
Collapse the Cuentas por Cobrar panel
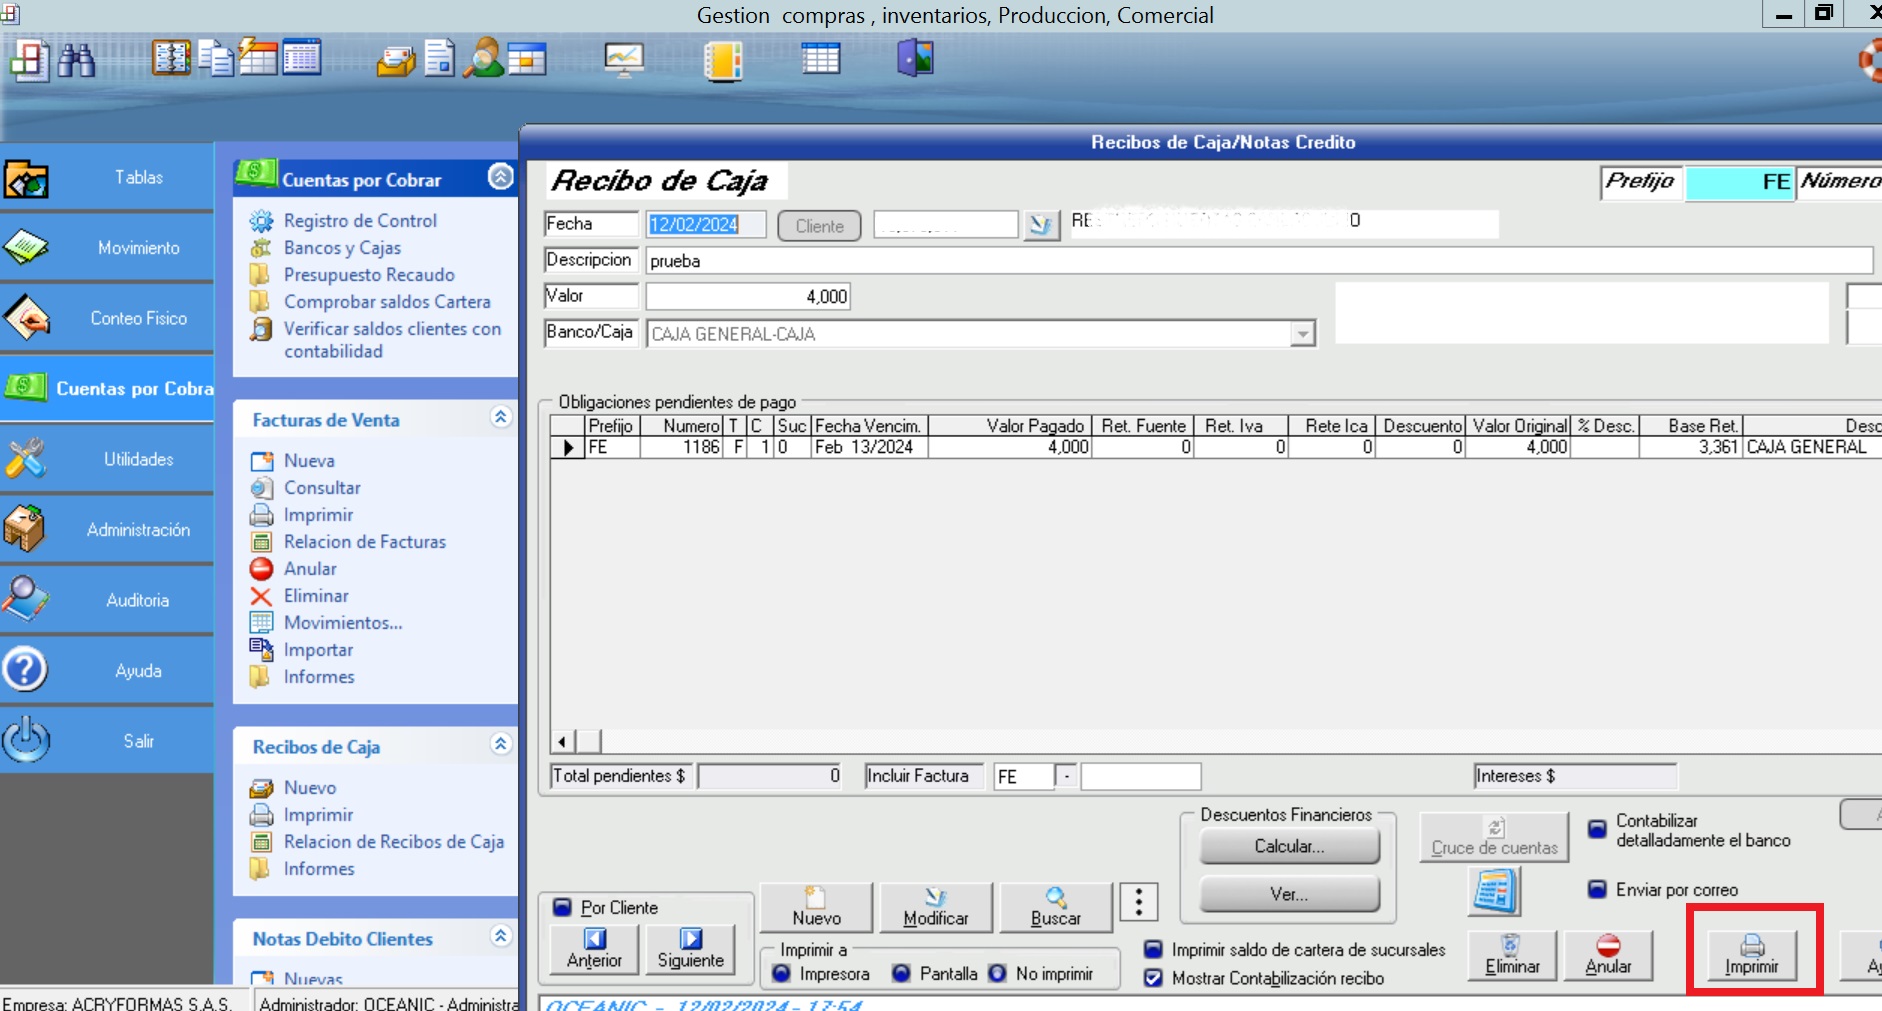[500, 177]
